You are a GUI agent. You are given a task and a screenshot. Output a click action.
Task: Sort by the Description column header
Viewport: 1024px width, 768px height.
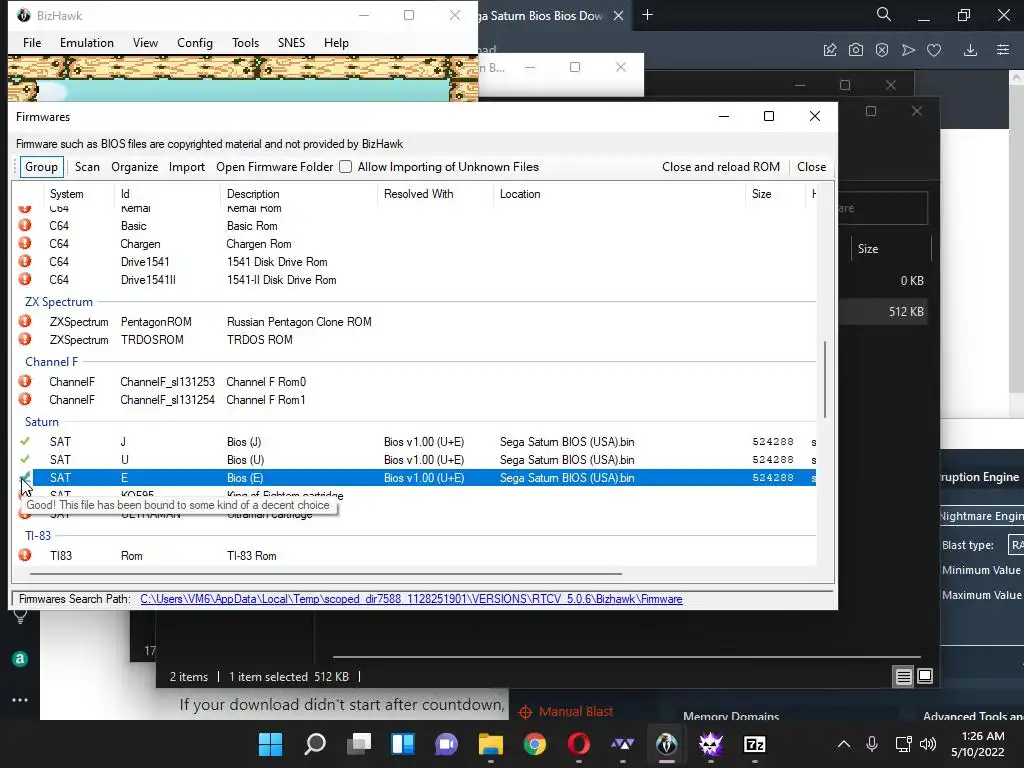253,194
